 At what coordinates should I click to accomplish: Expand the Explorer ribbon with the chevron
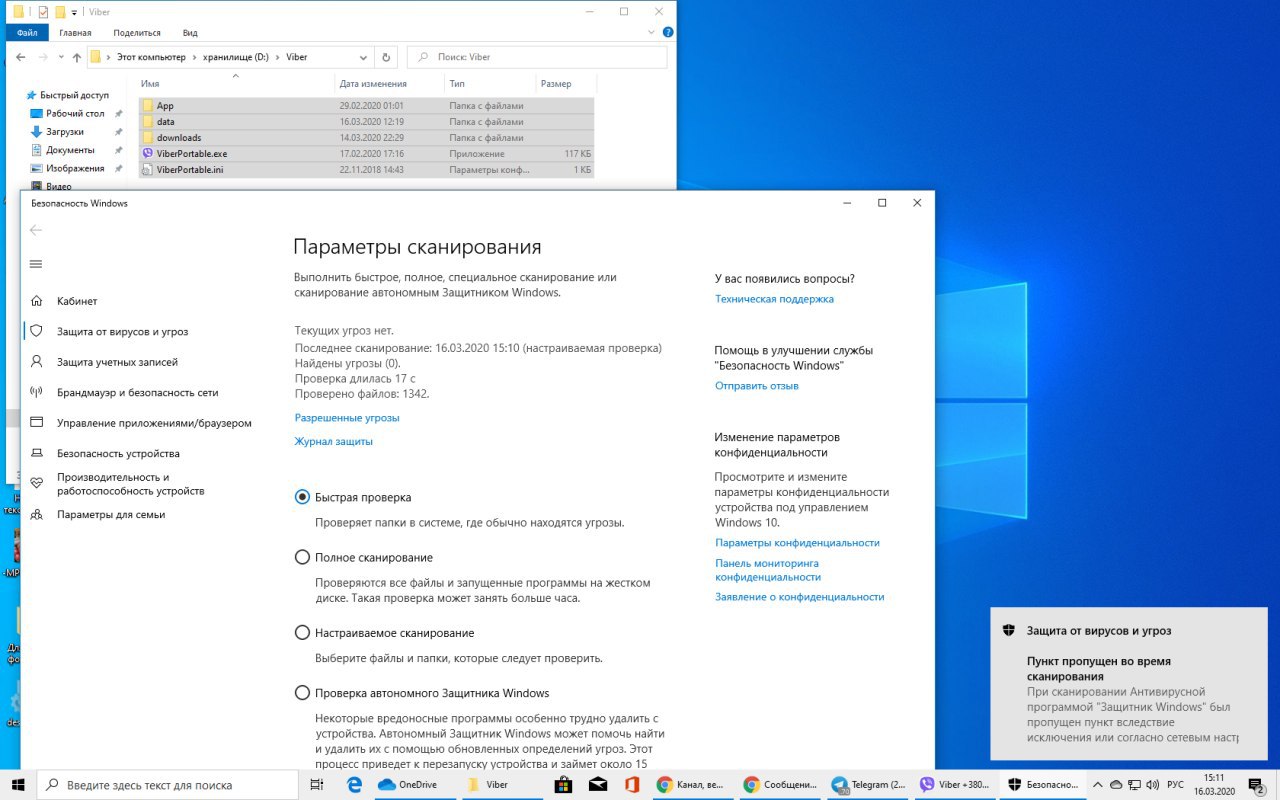pyautogui.click(x=653, y=32)
